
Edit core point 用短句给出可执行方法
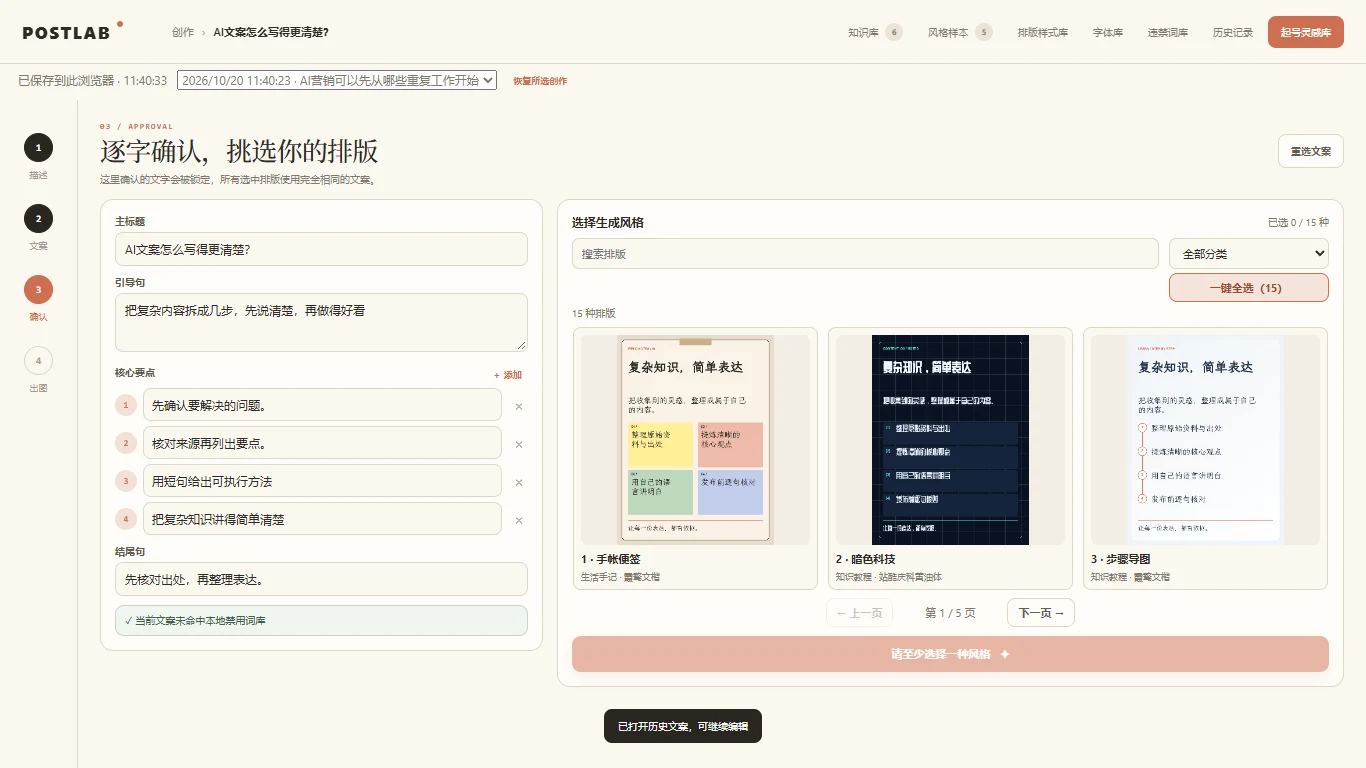tap(322, 481)
